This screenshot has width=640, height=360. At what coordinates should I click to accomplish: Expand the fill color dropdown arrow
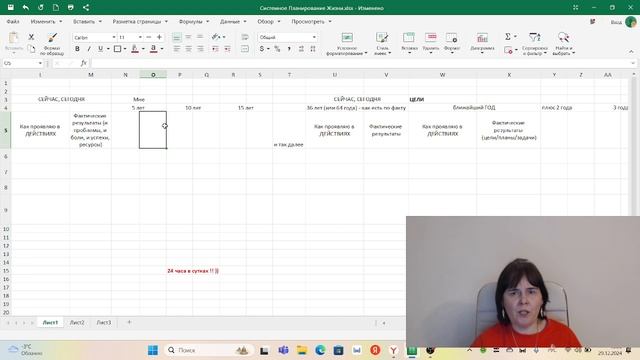[x=143, y=49]
